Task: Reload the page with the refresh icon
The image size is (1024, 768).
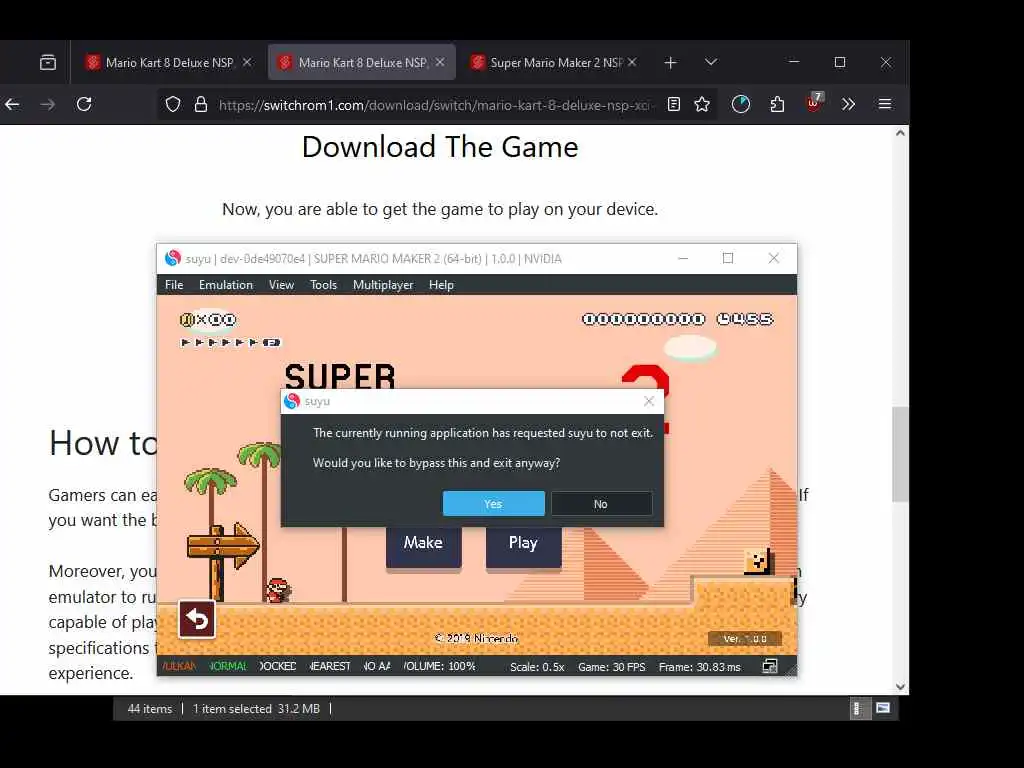Action: click(x=84, y=104)
